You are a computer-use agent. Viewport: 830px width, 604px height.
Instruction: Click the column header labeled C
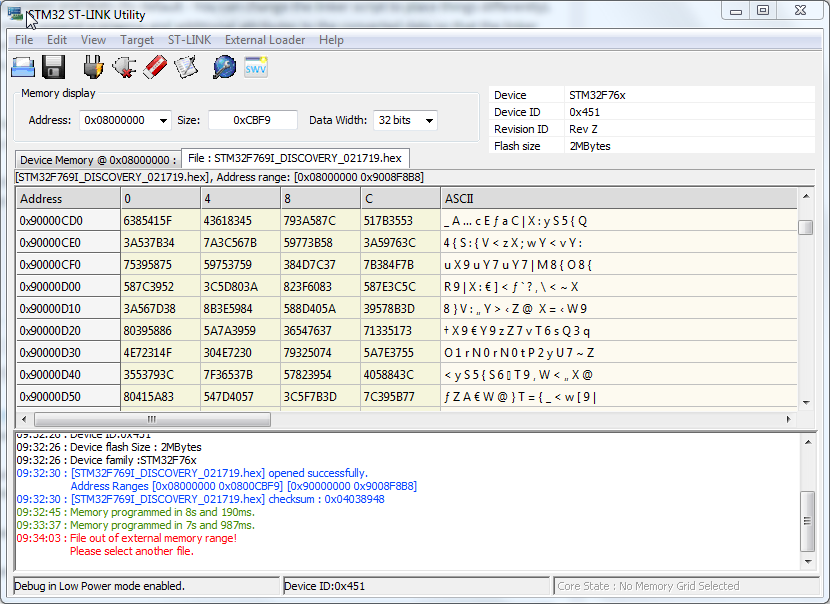click(x=401, y=199)
